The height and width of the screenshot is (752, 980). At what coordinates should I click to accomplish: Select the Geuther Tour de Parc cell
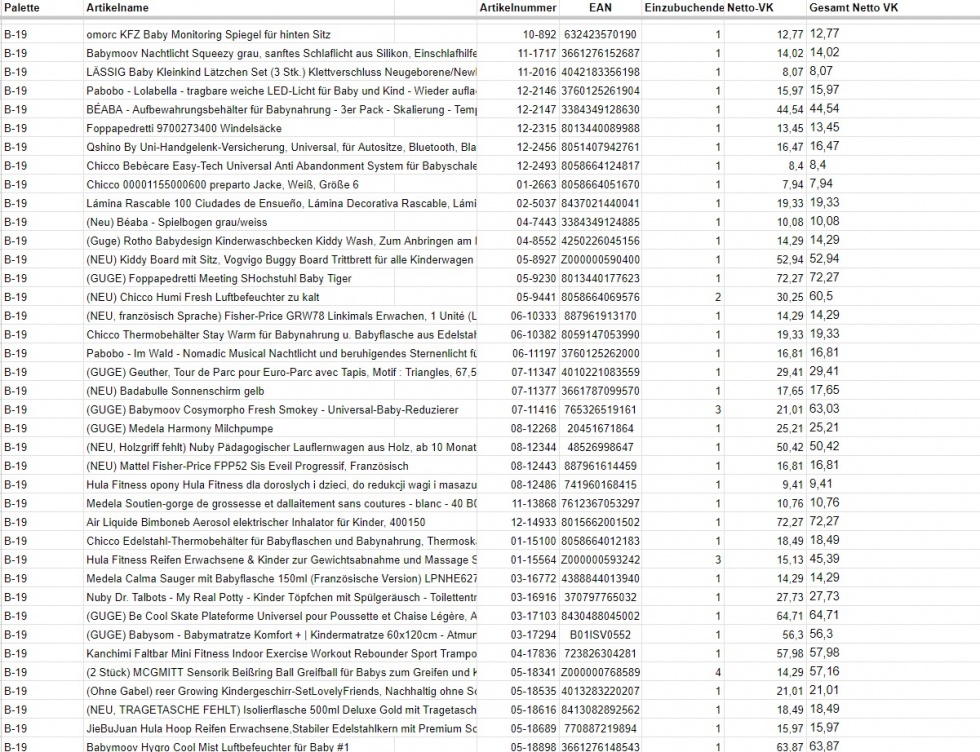pyautogui.click(x=281, y=372)
